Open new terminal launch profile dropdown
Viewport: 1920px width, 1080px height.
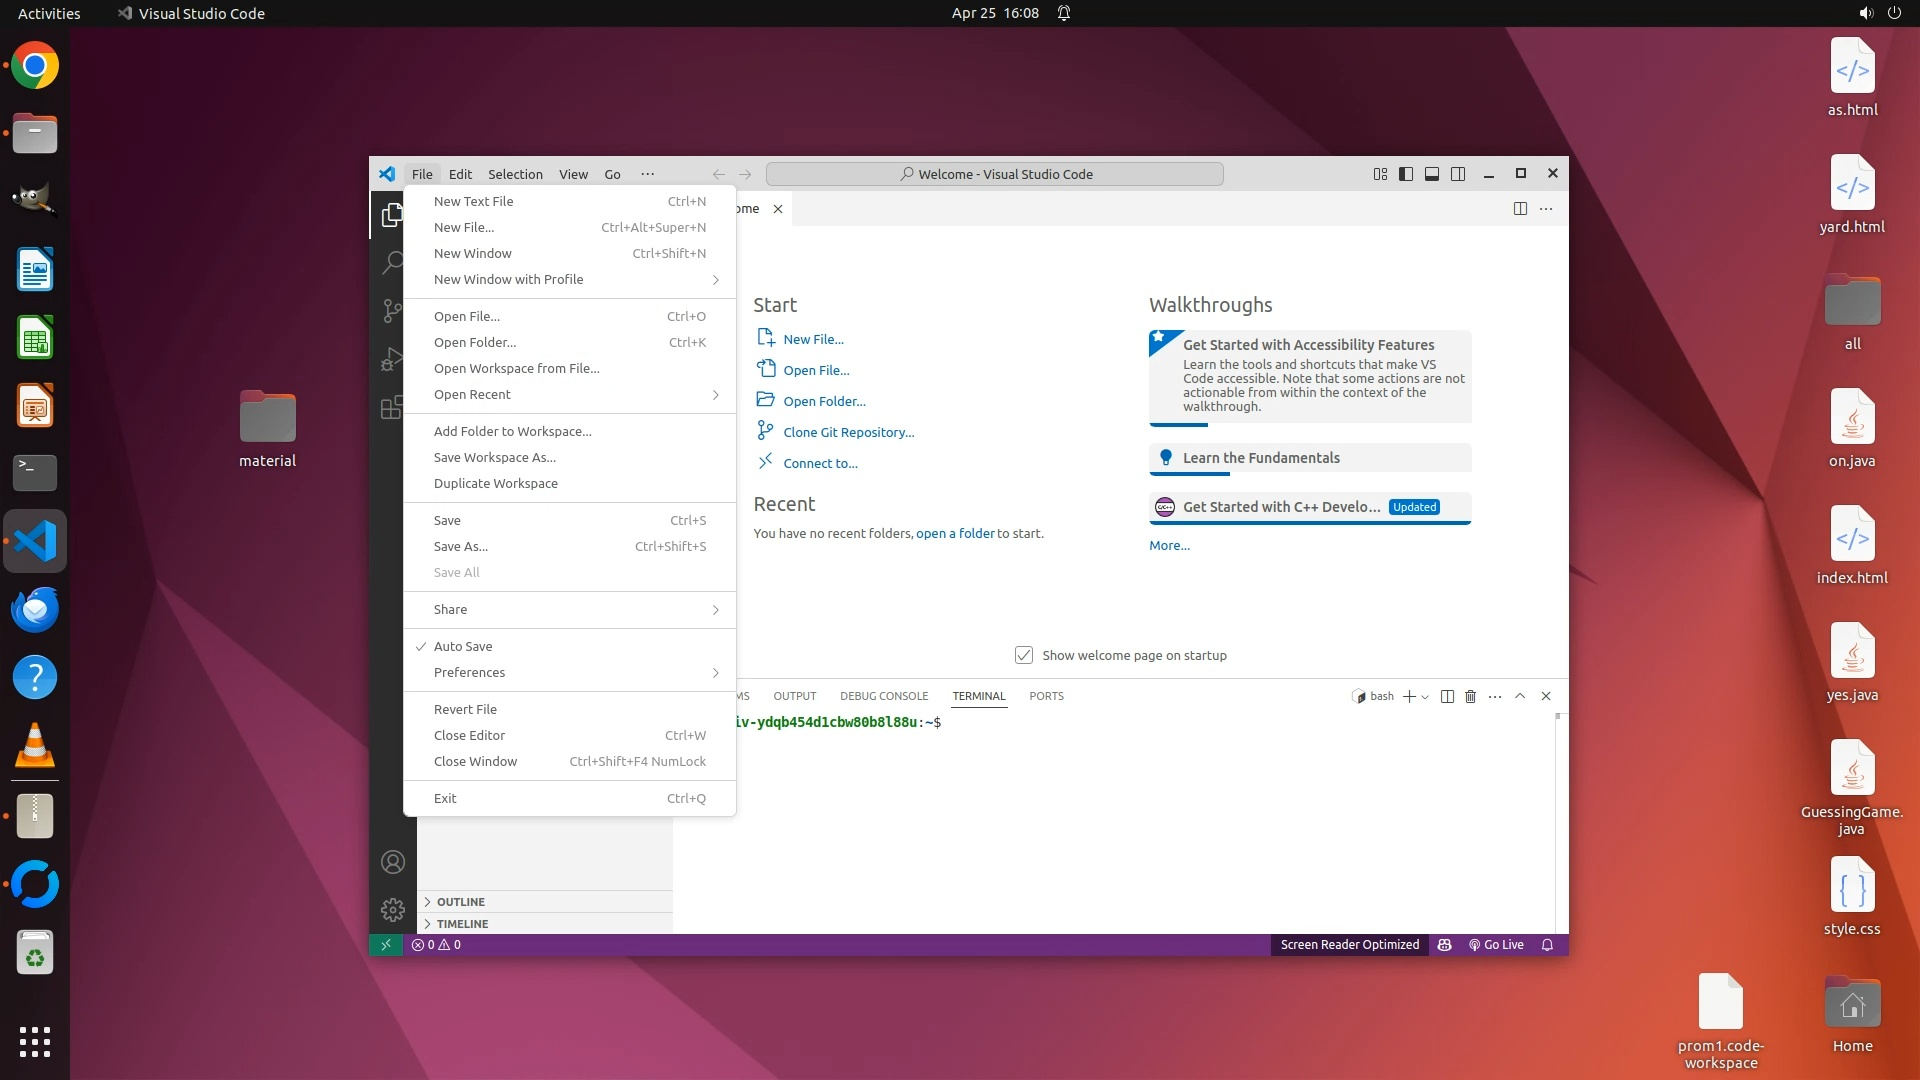pyautogui.click(x=1425, y=696)
